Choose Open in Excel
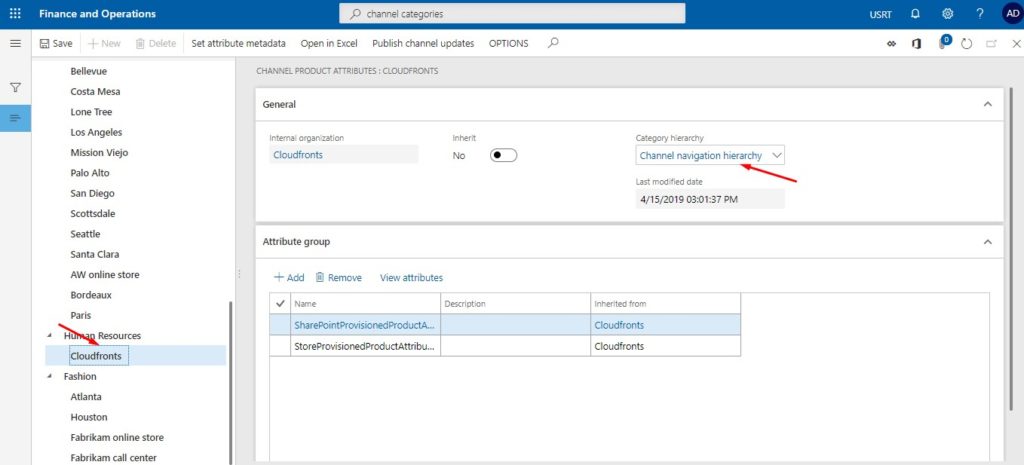This screenshot has height=465, width=1024. pyautogui.click(x=329, y=43)
